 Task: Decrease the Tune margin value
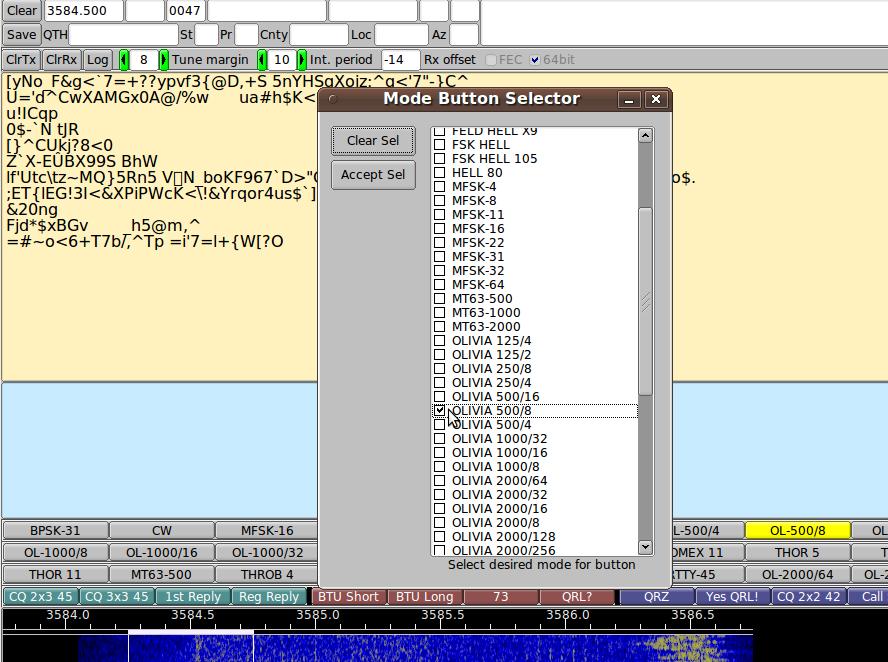(x=124, y=60)
